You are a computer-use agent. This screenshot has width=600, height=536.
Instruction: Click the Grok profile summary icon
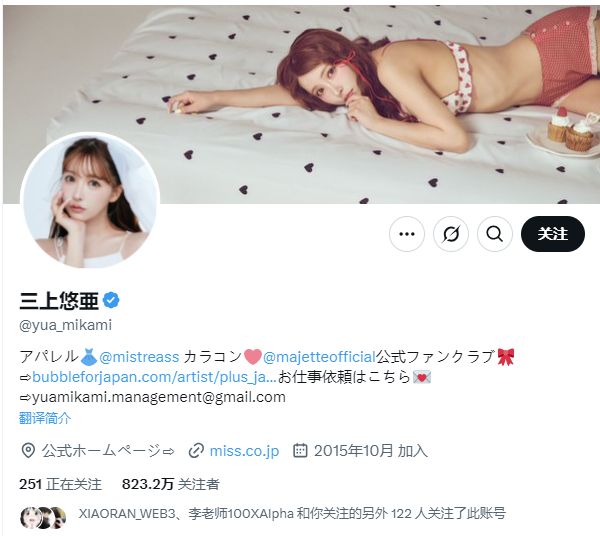pyautogui.click(x=451, y=234)
